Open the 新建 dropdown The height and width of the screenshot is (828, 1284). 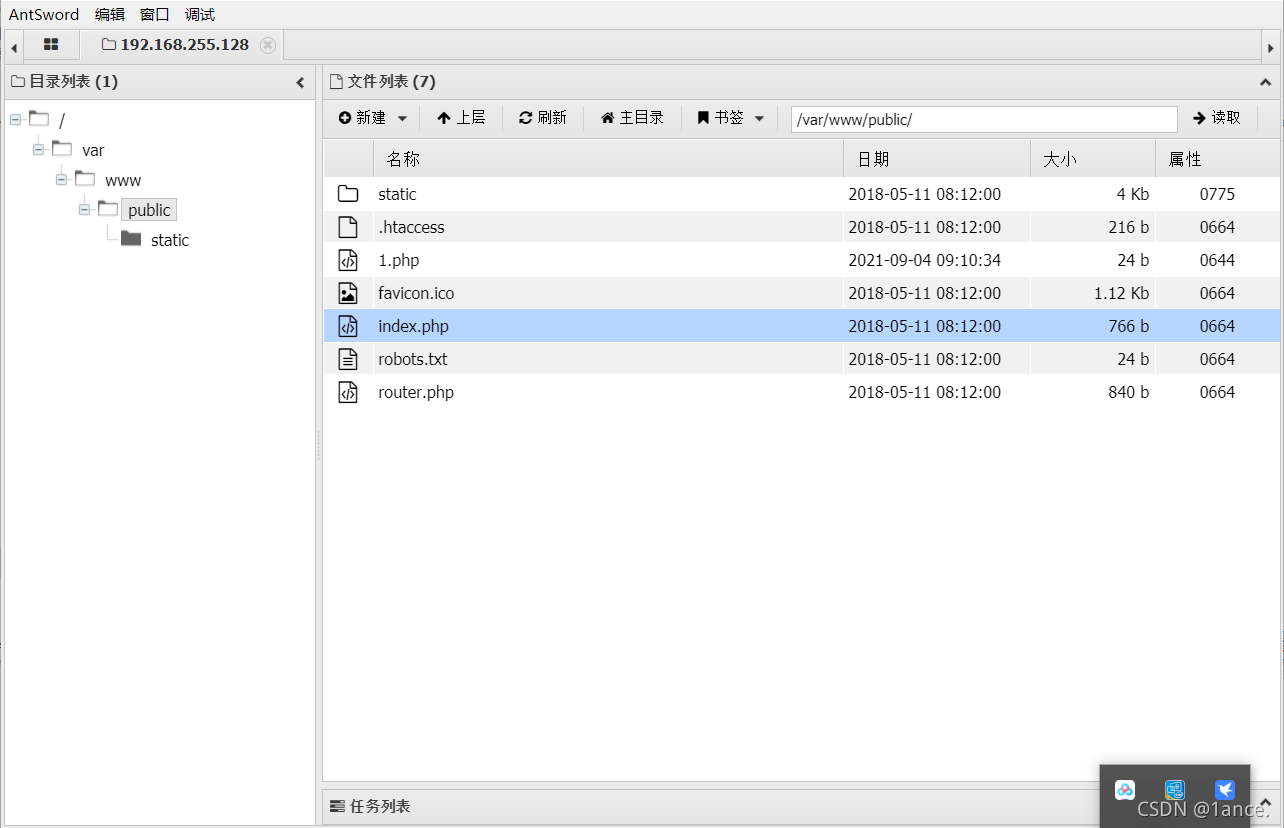tap(372, 118)
